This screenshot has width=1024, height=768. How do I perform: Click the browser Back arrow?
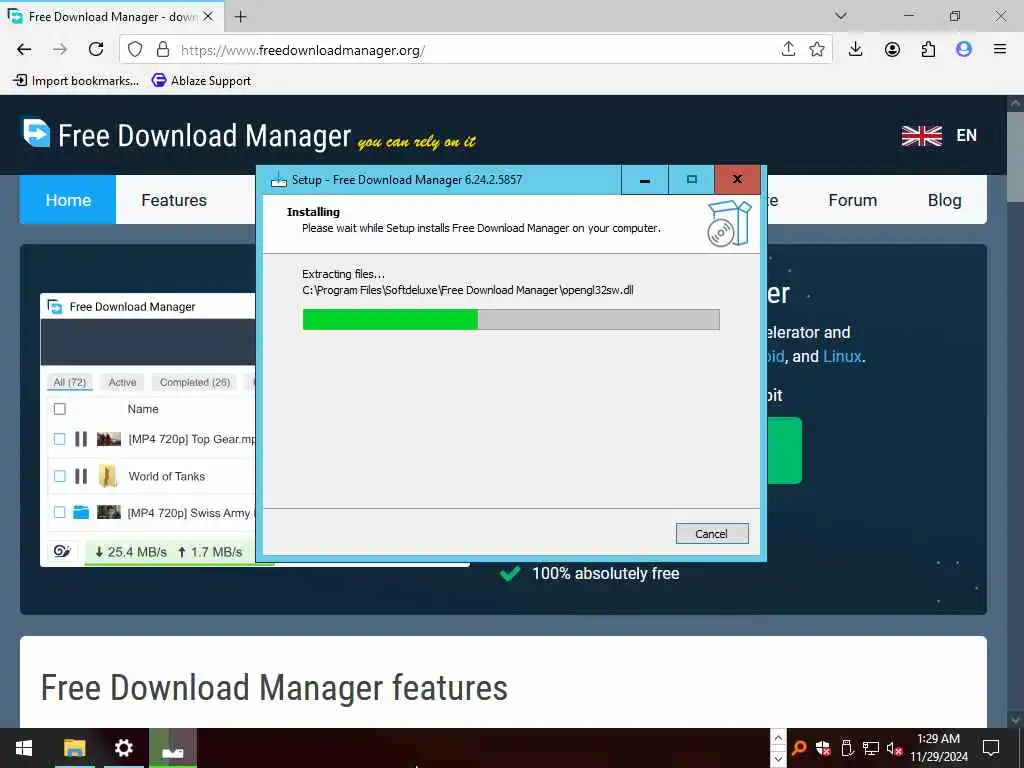[x=24, y=49]
